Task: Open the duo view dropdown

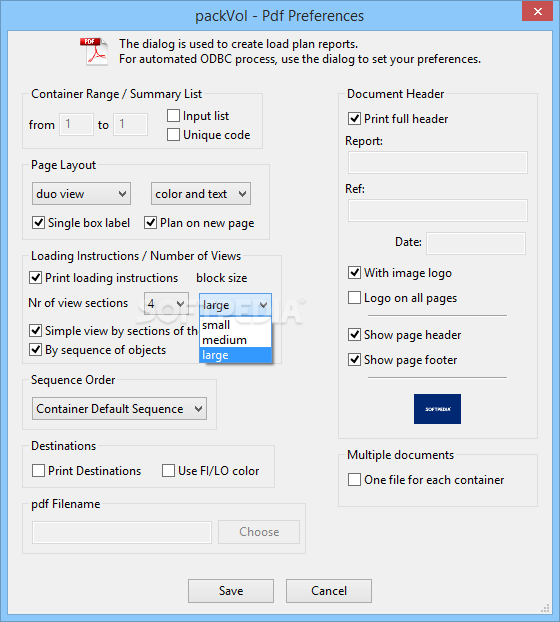Action: pos(81,194)
